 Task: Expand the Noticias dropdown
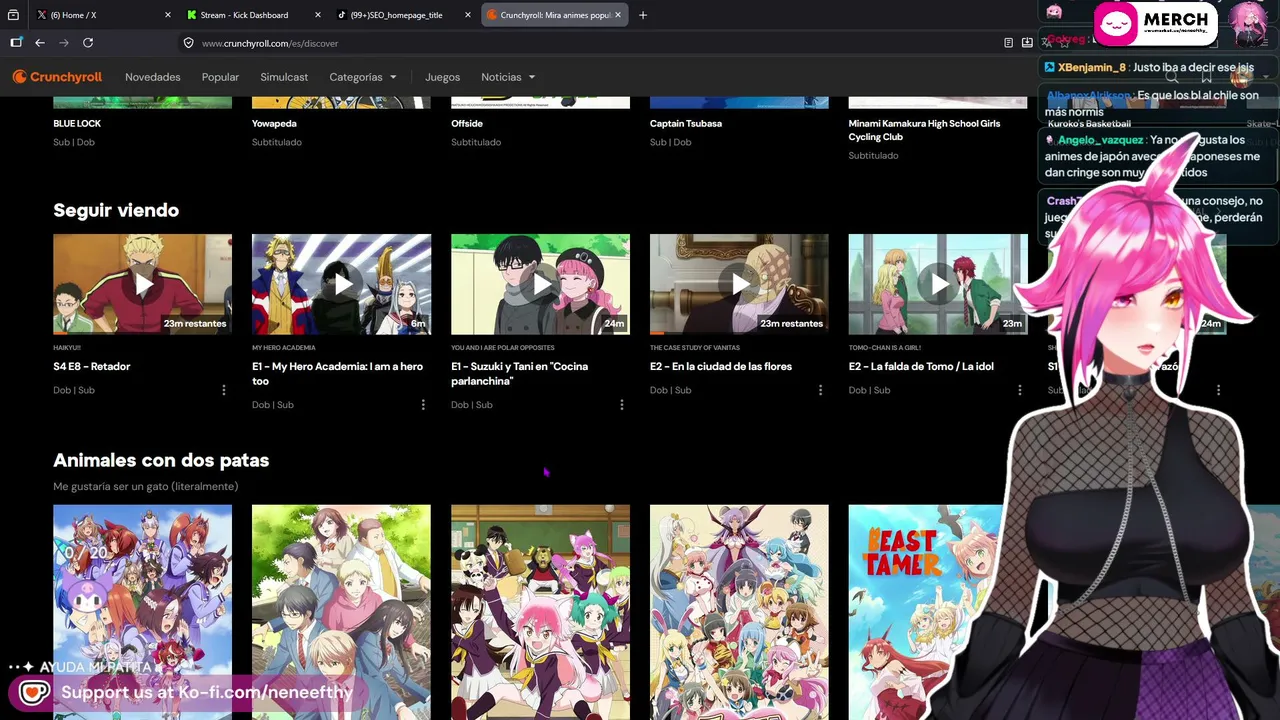pos(508,77)
